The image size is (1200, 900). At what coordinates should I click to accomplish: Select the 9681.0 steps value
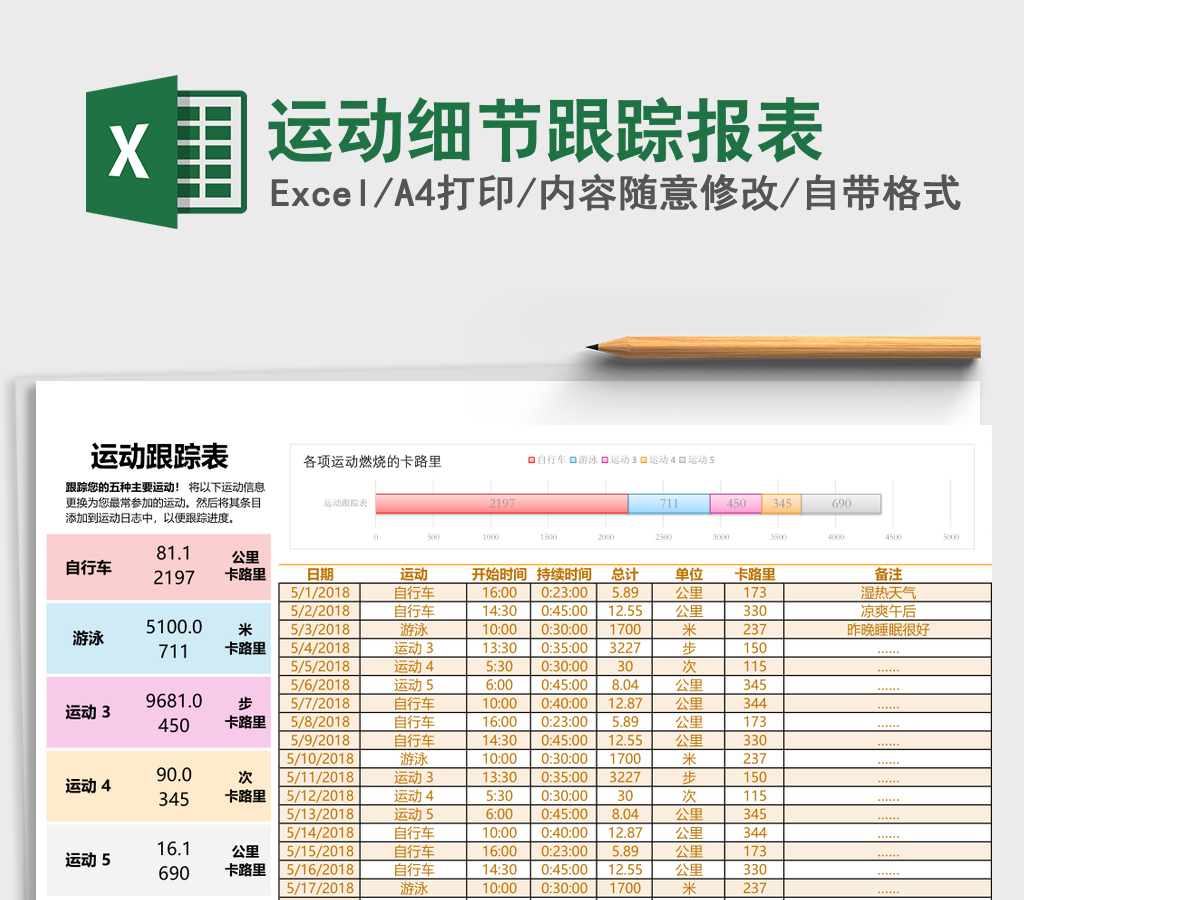[x=174, y=701]
